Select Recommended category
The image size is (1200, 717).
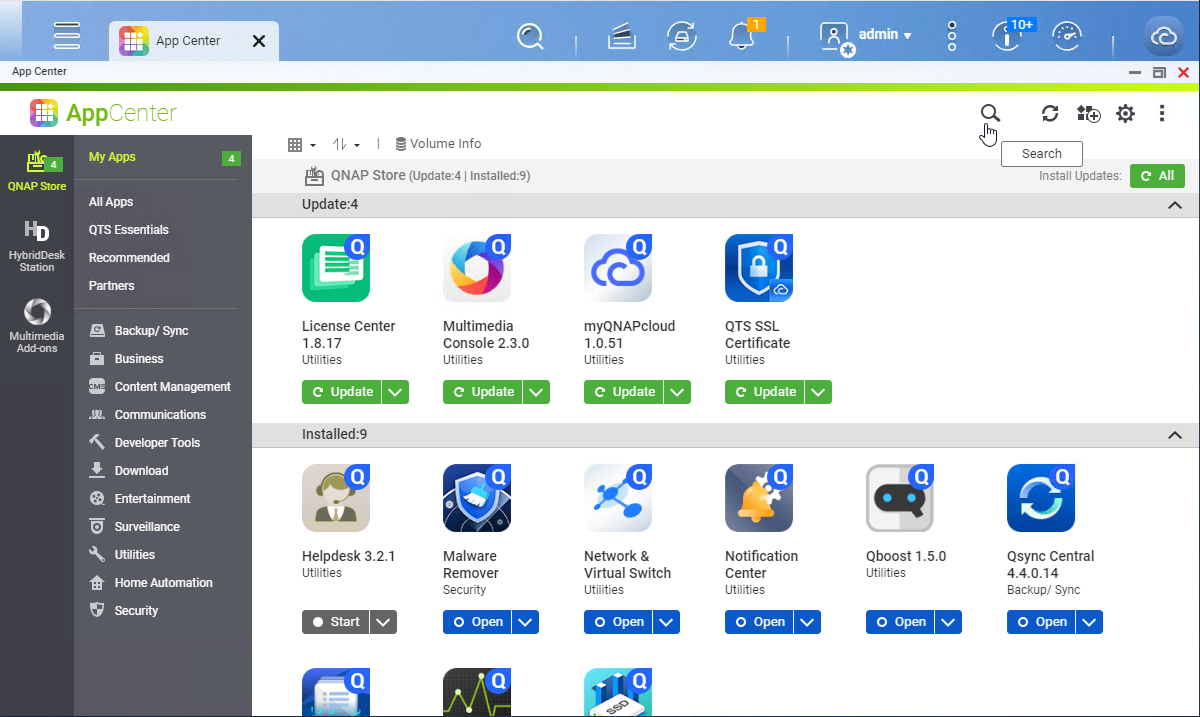(x=129, y=258)
